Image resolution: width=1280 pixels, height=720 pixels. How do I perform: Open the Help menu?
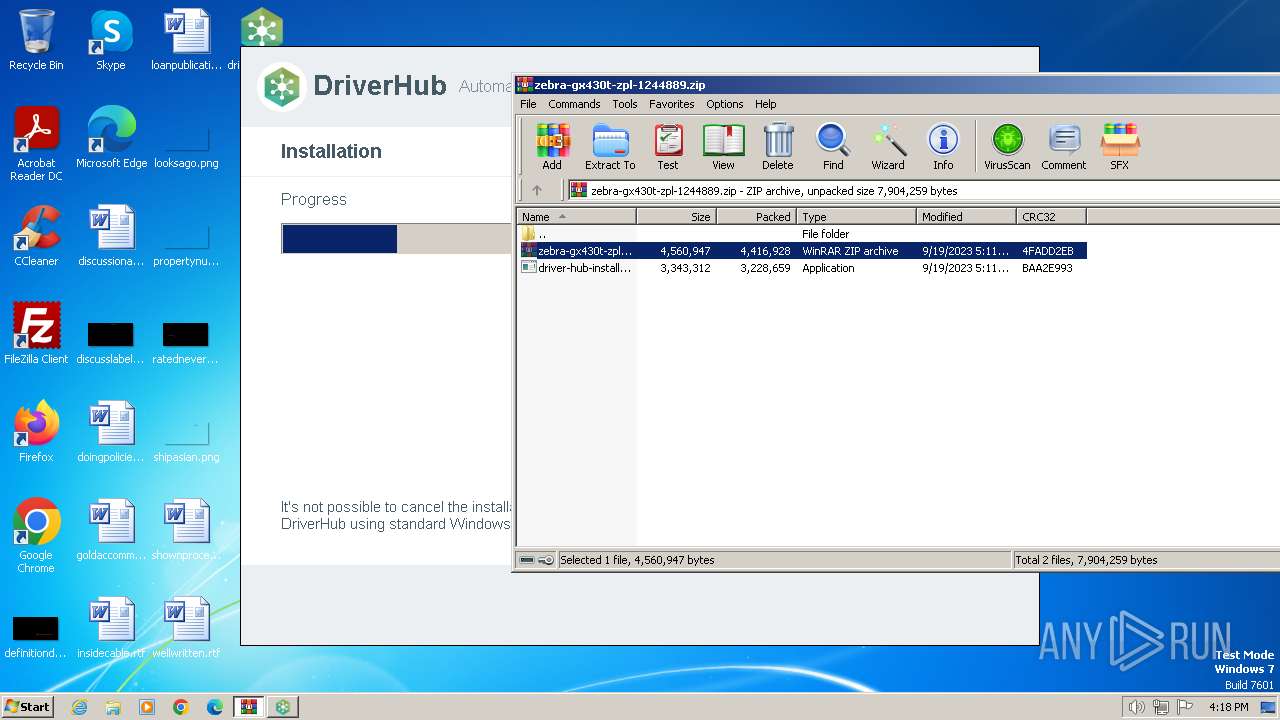click(766, 104)
